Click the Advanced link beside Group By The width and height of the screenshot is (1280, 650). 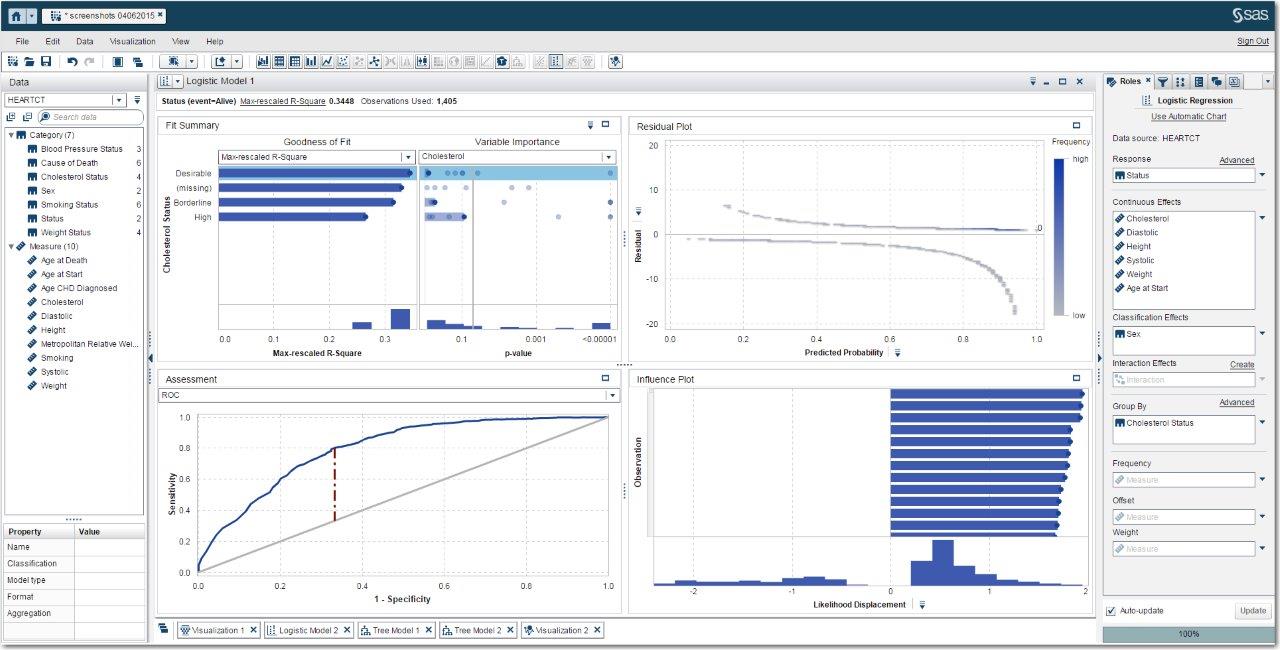[x=1237, y=402]
